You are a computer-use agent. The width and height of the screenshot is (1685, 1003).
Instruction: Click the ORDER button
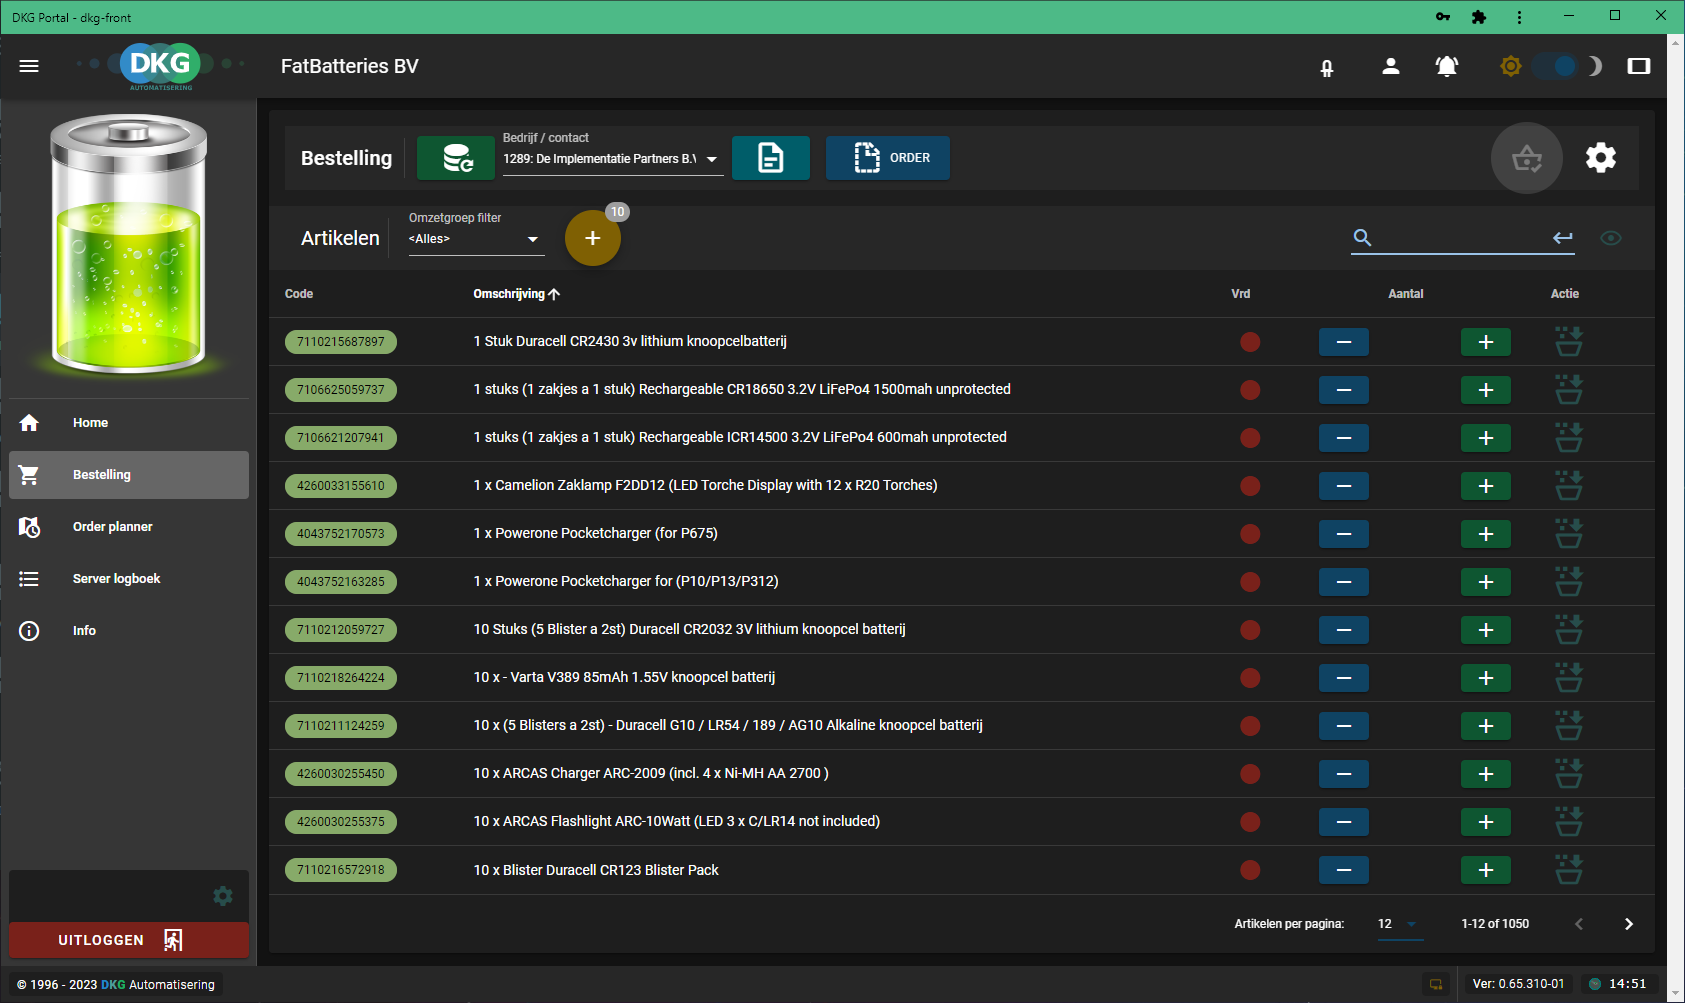[x=888, y=158]
